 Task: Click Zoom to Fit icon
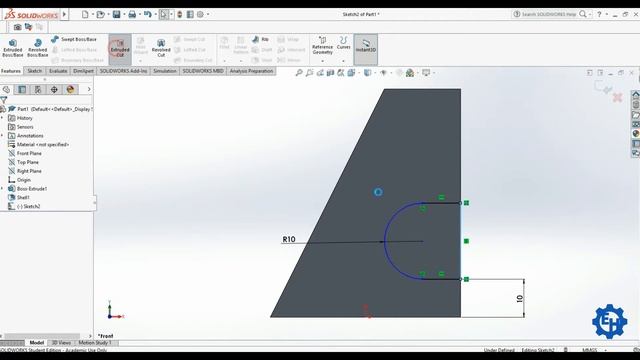tap(299, 73)
